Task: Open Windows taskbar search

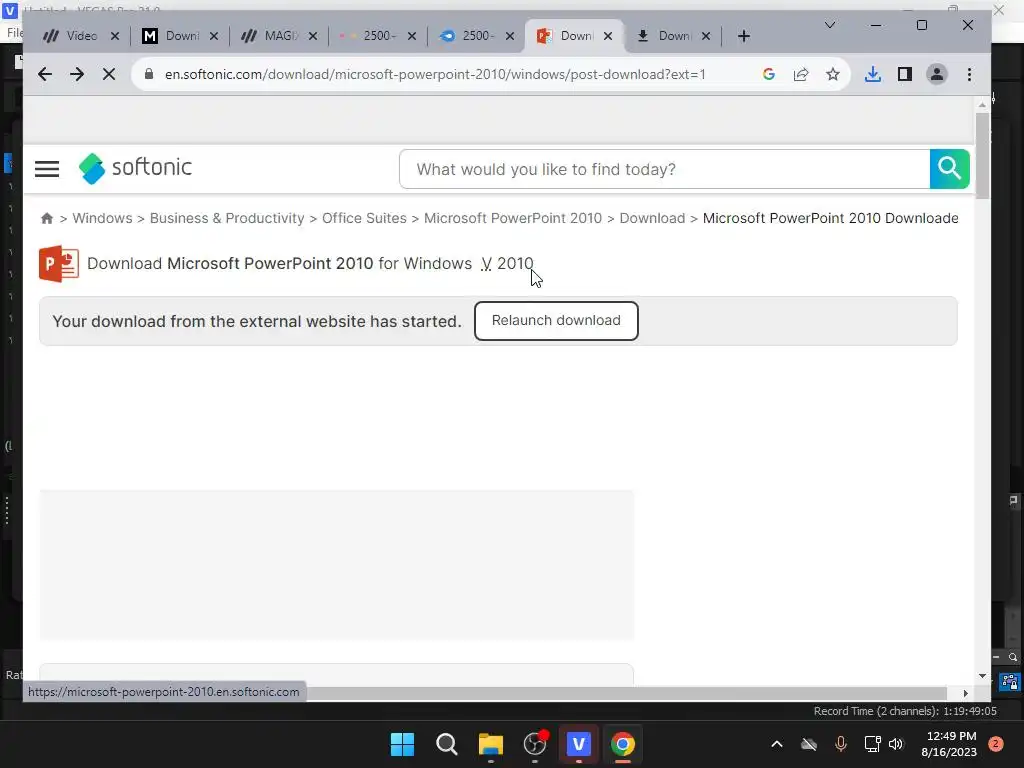Action: click(x=447, y=744)
